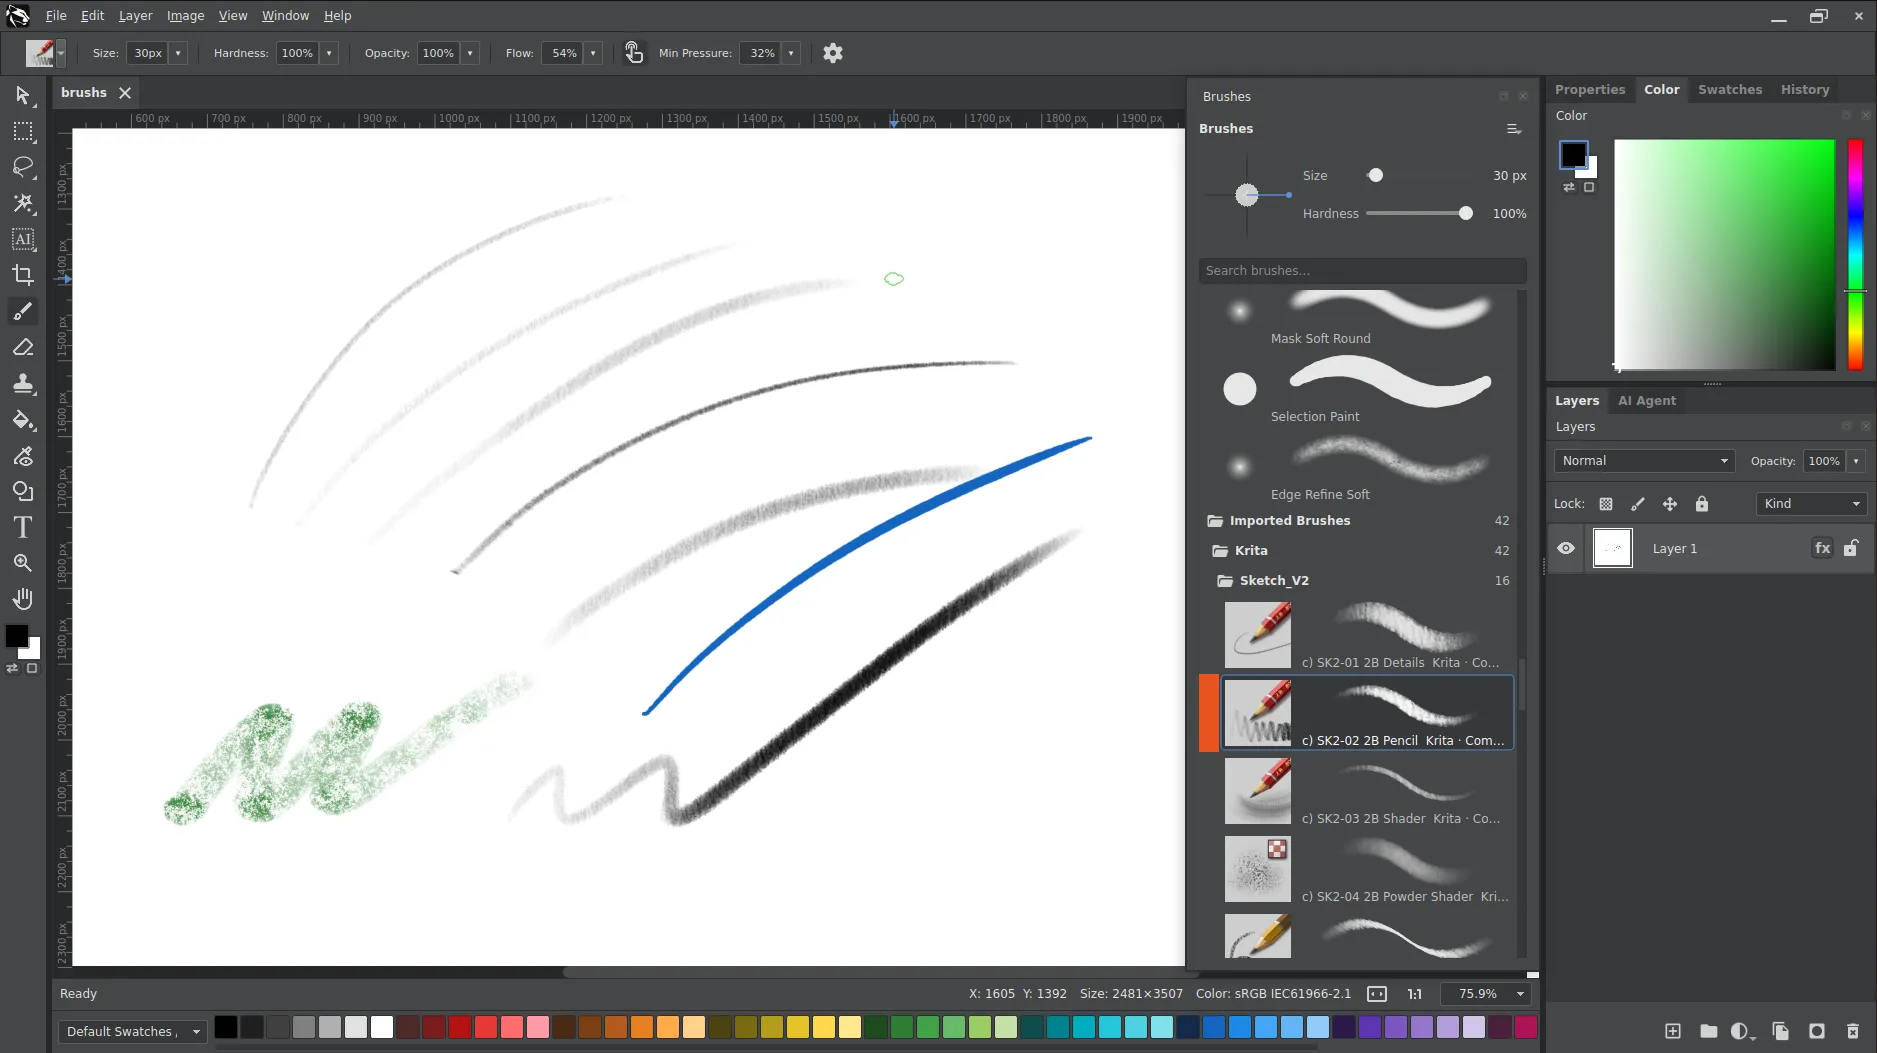This screenshot has width=1877, height=1053.
Task: Select the Magic Wand tool
Action: (23, 203)
